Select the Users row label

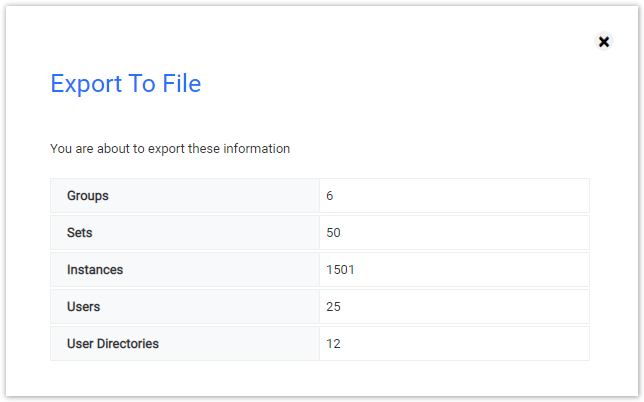click(x=83, y=307)
